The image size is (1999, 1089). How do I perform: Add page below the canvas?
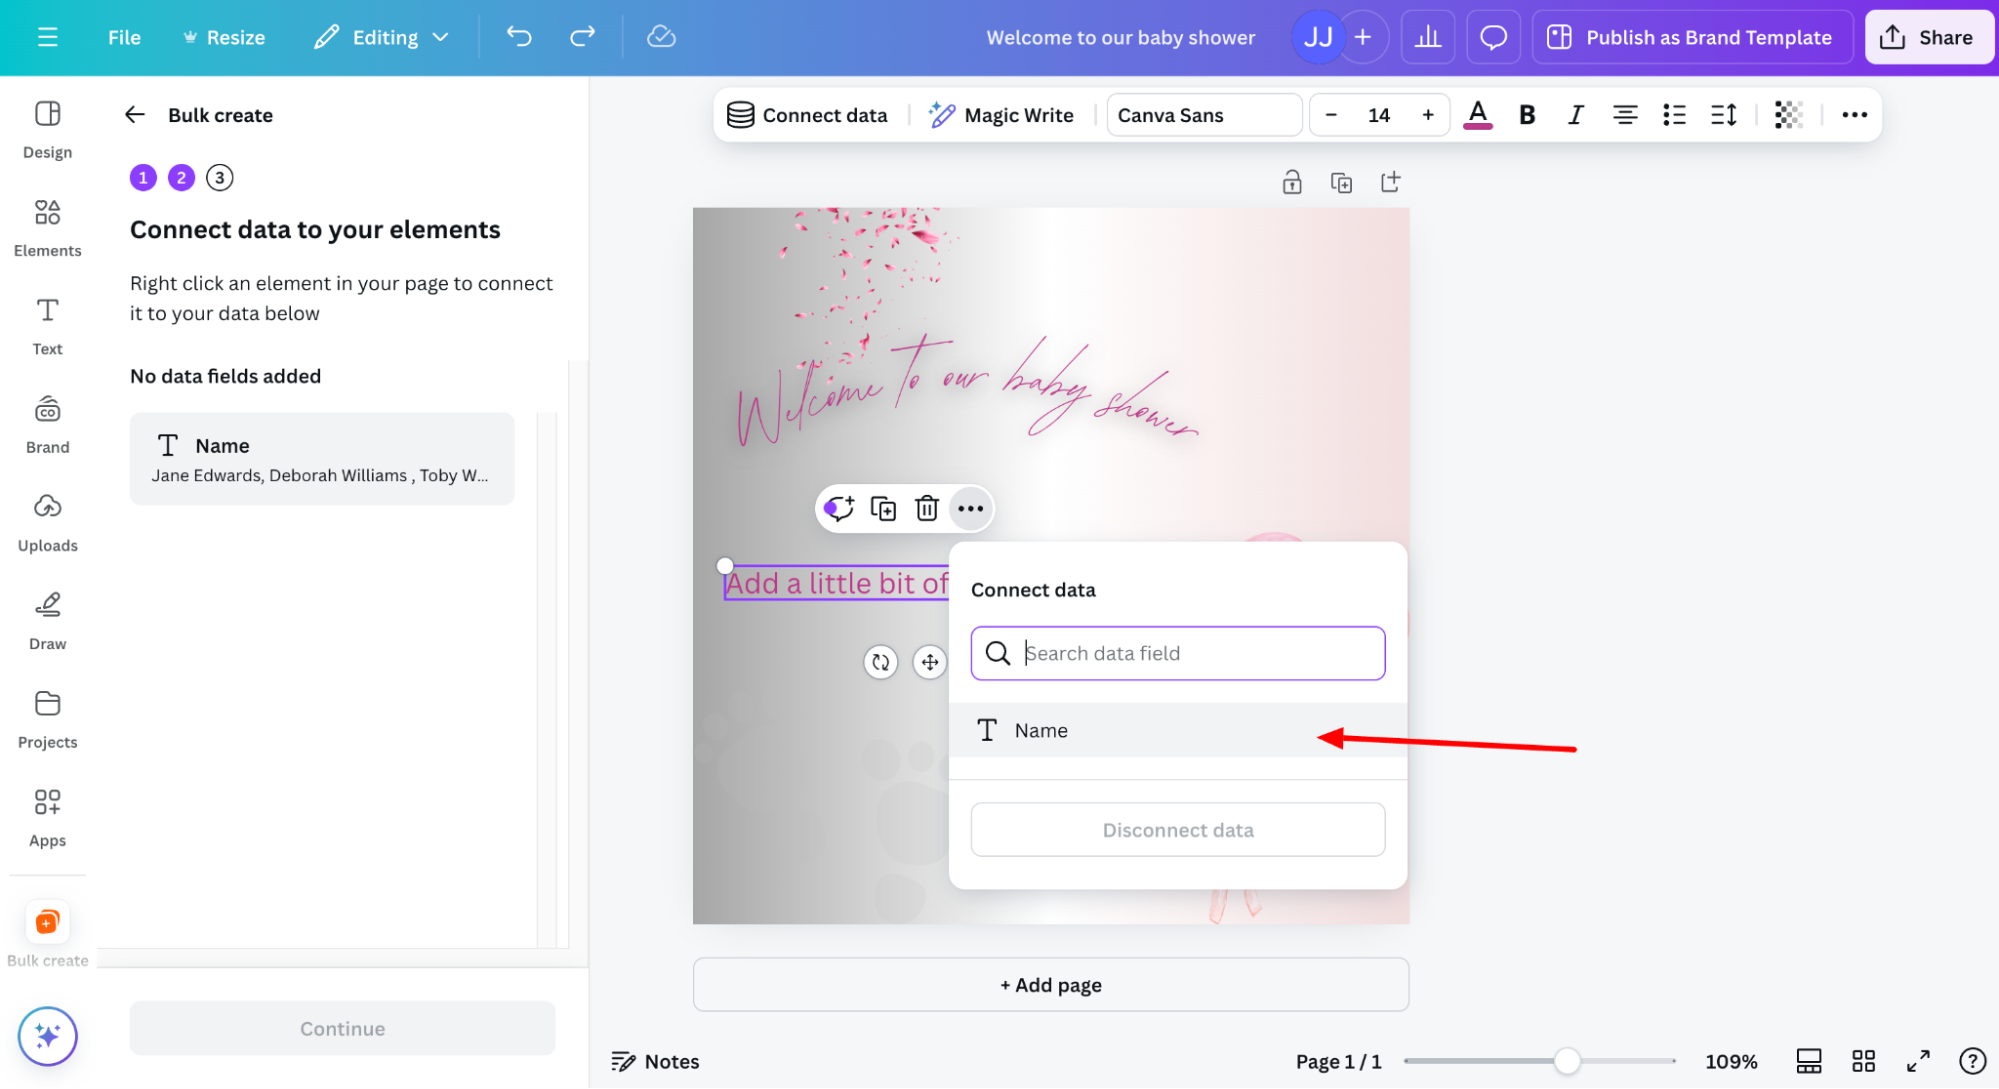point(1050,985)
